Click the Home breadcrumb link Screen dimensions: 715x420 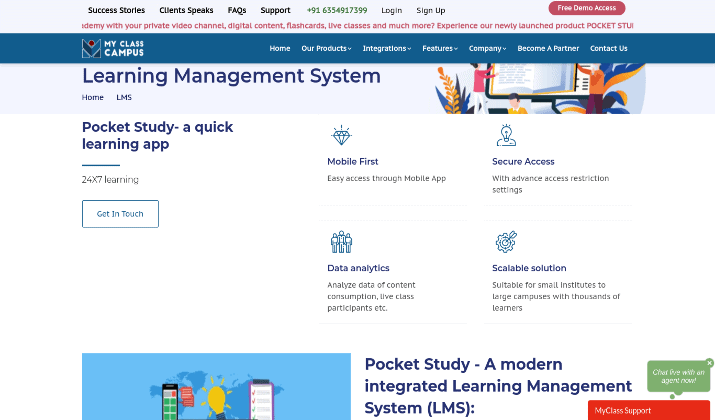click(x=93, y=97)
